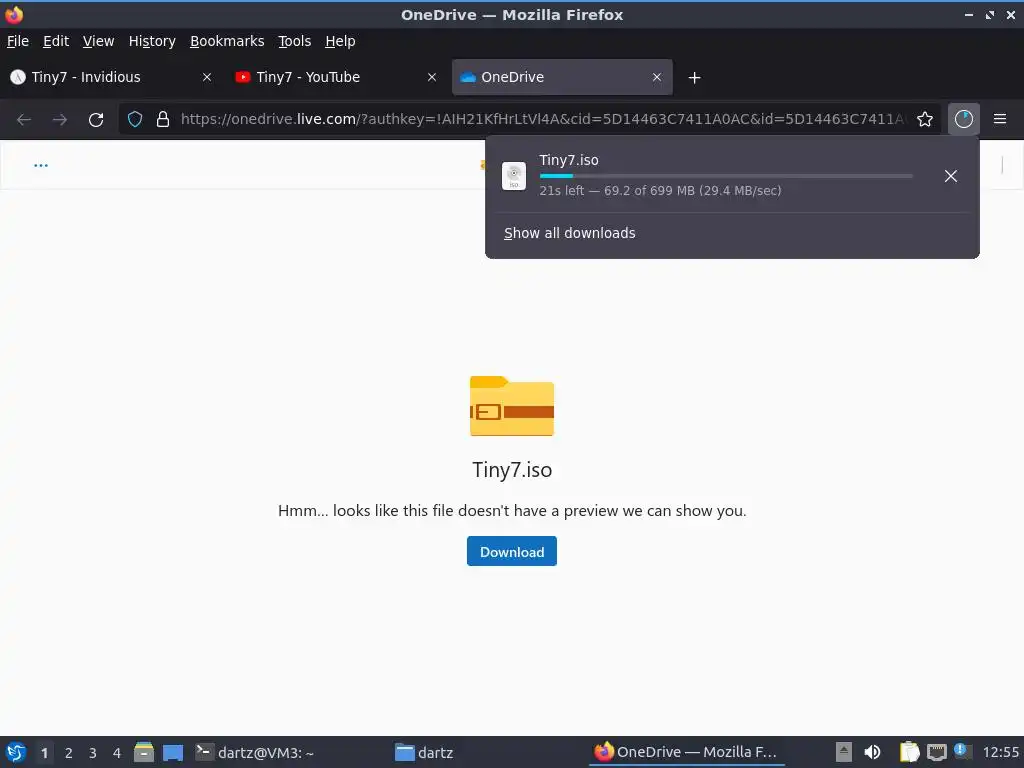The image size is (1024, 768).
Task: Open the OneDrive three-dots more options menu
Action: pos(40,165)
